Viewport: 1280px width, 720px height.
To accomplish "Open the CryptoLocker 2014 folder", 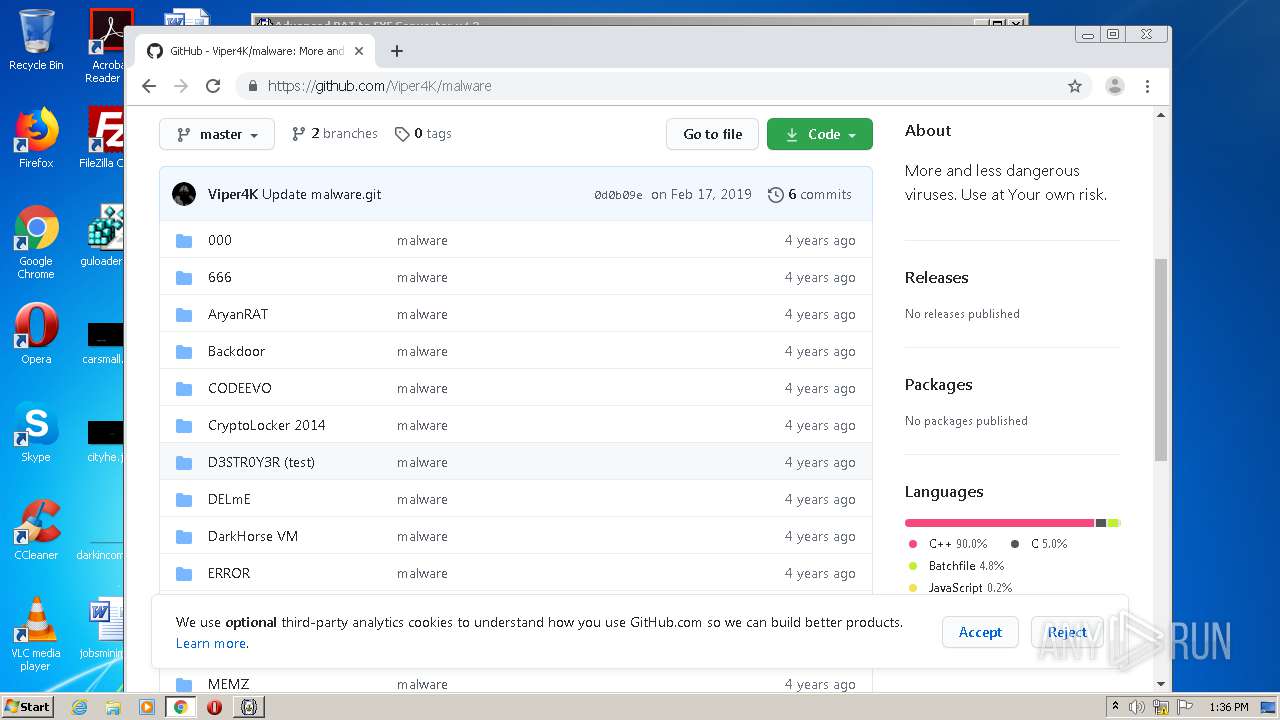I will [266, 425].
